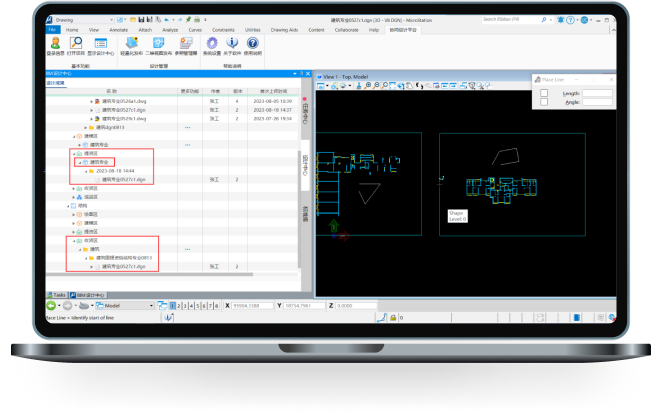Toggle the Angle checkbox in Place Line dialog
This screenshot has height=414, width=663.
tap(544, 102)
